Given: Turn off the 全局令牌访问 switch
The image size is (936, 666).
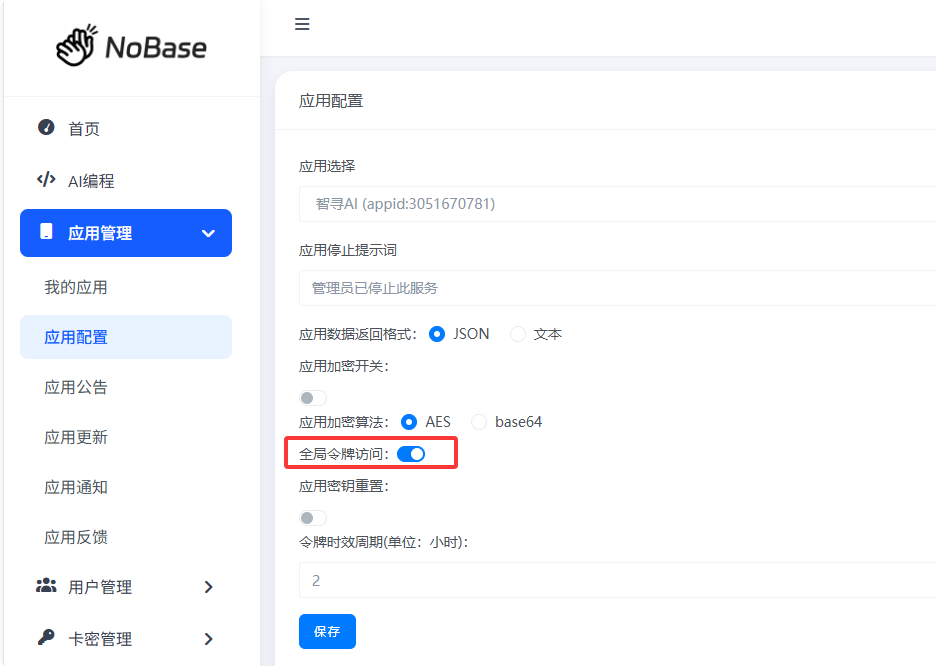Looking at the screenshot, I should [x=411, y=454].
